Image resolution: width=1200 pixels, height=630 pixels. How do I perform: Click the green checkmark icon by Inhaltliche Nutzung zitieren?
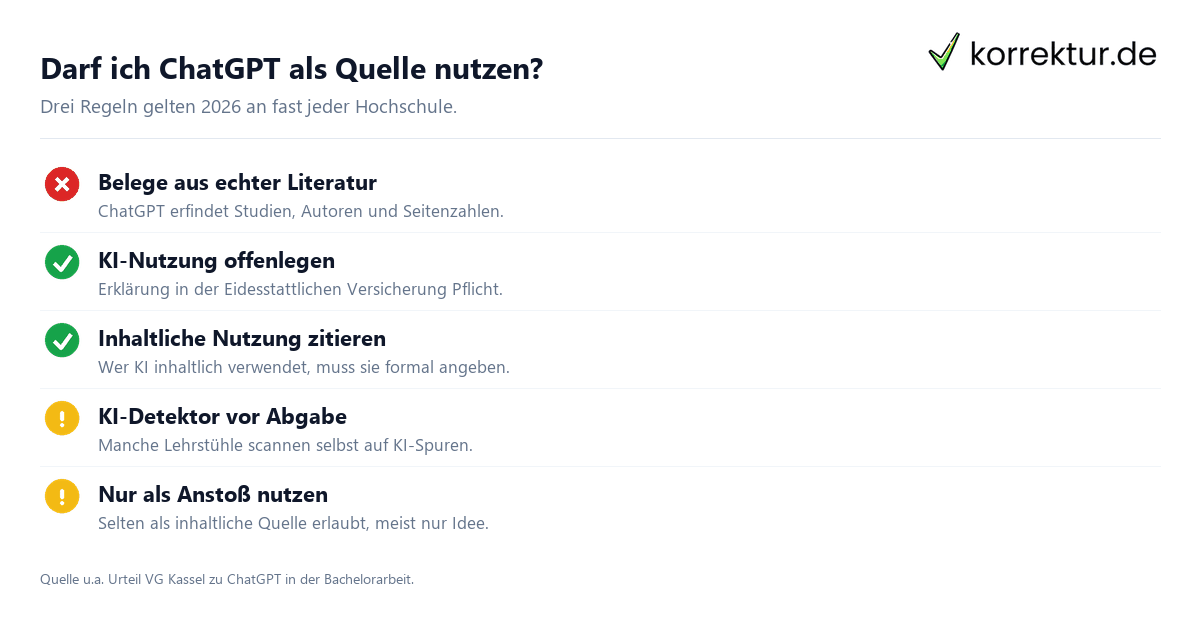pyautogui.click(x=62, y=340)
